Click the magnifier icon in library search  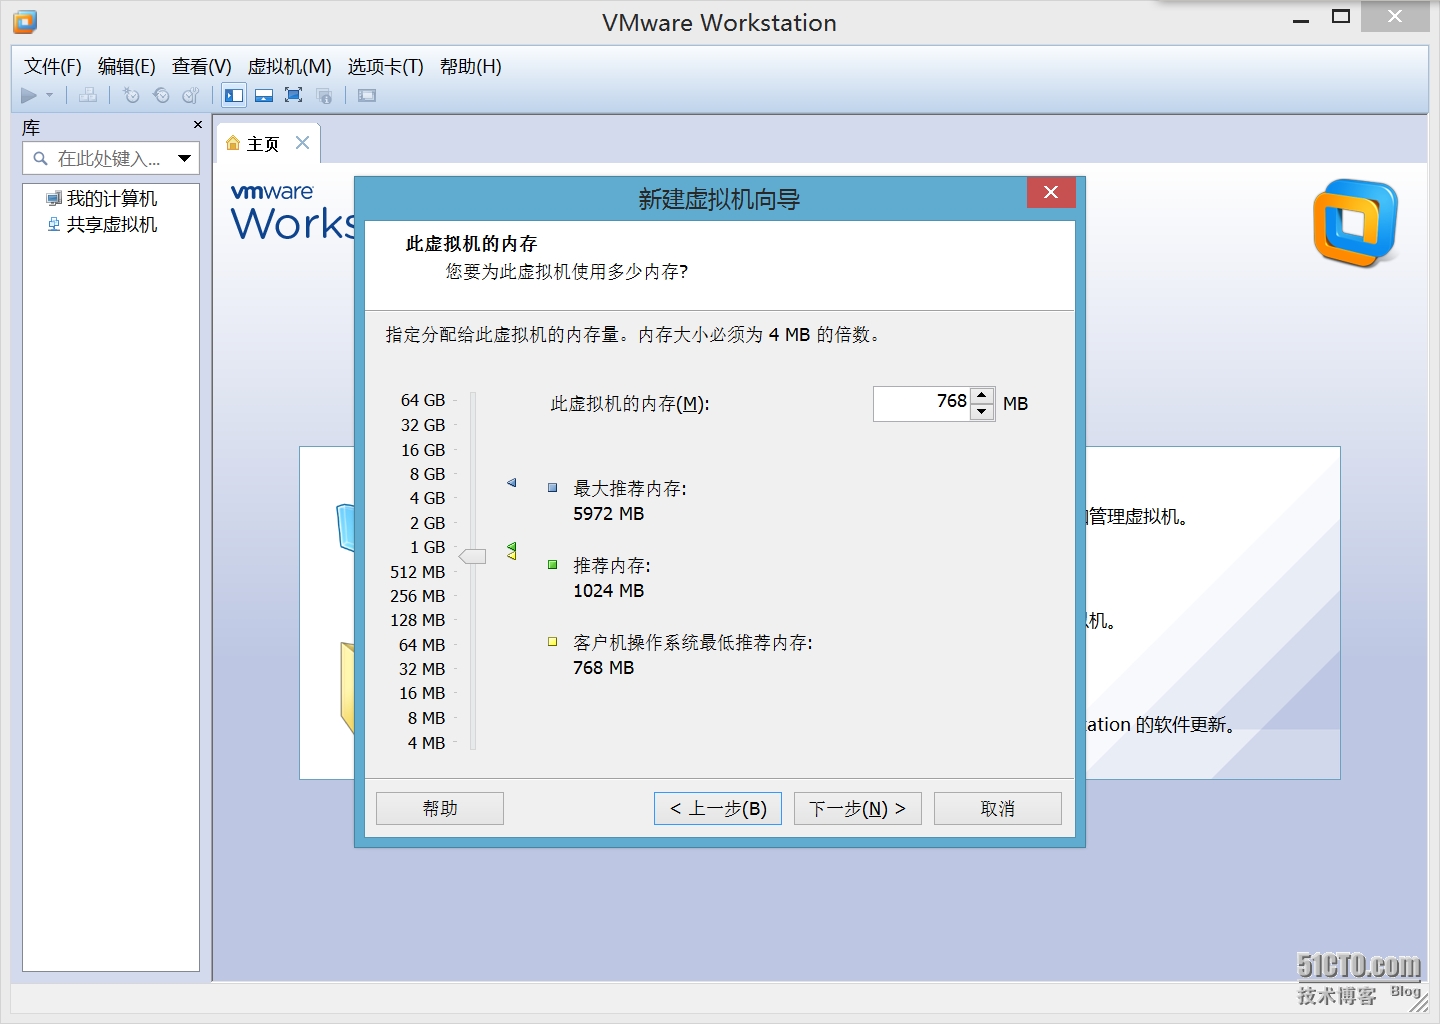[x=41, y=158]
